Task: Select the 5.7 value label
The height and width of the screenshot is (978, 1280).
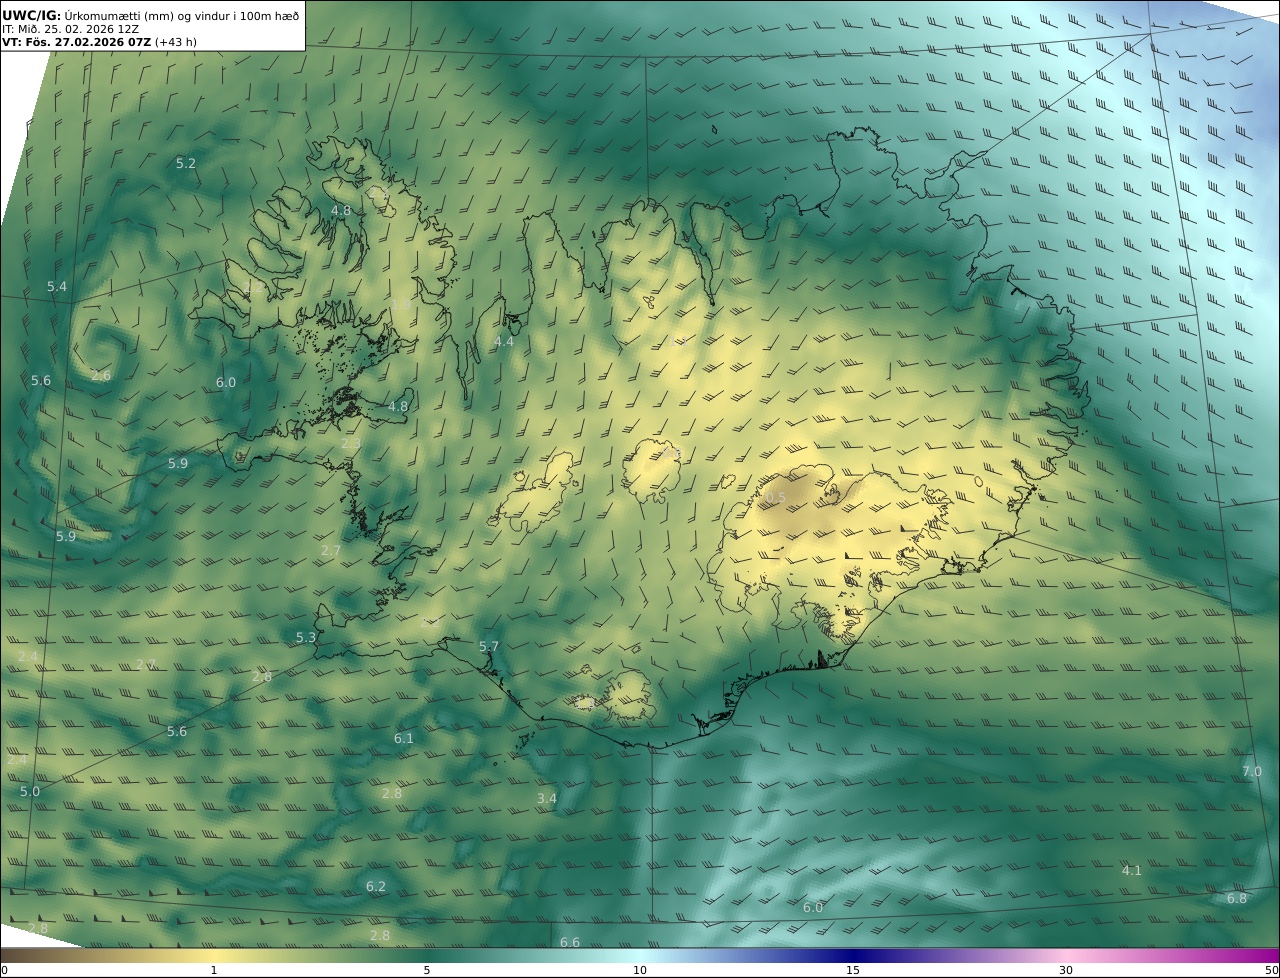Action: coord(489,647)
